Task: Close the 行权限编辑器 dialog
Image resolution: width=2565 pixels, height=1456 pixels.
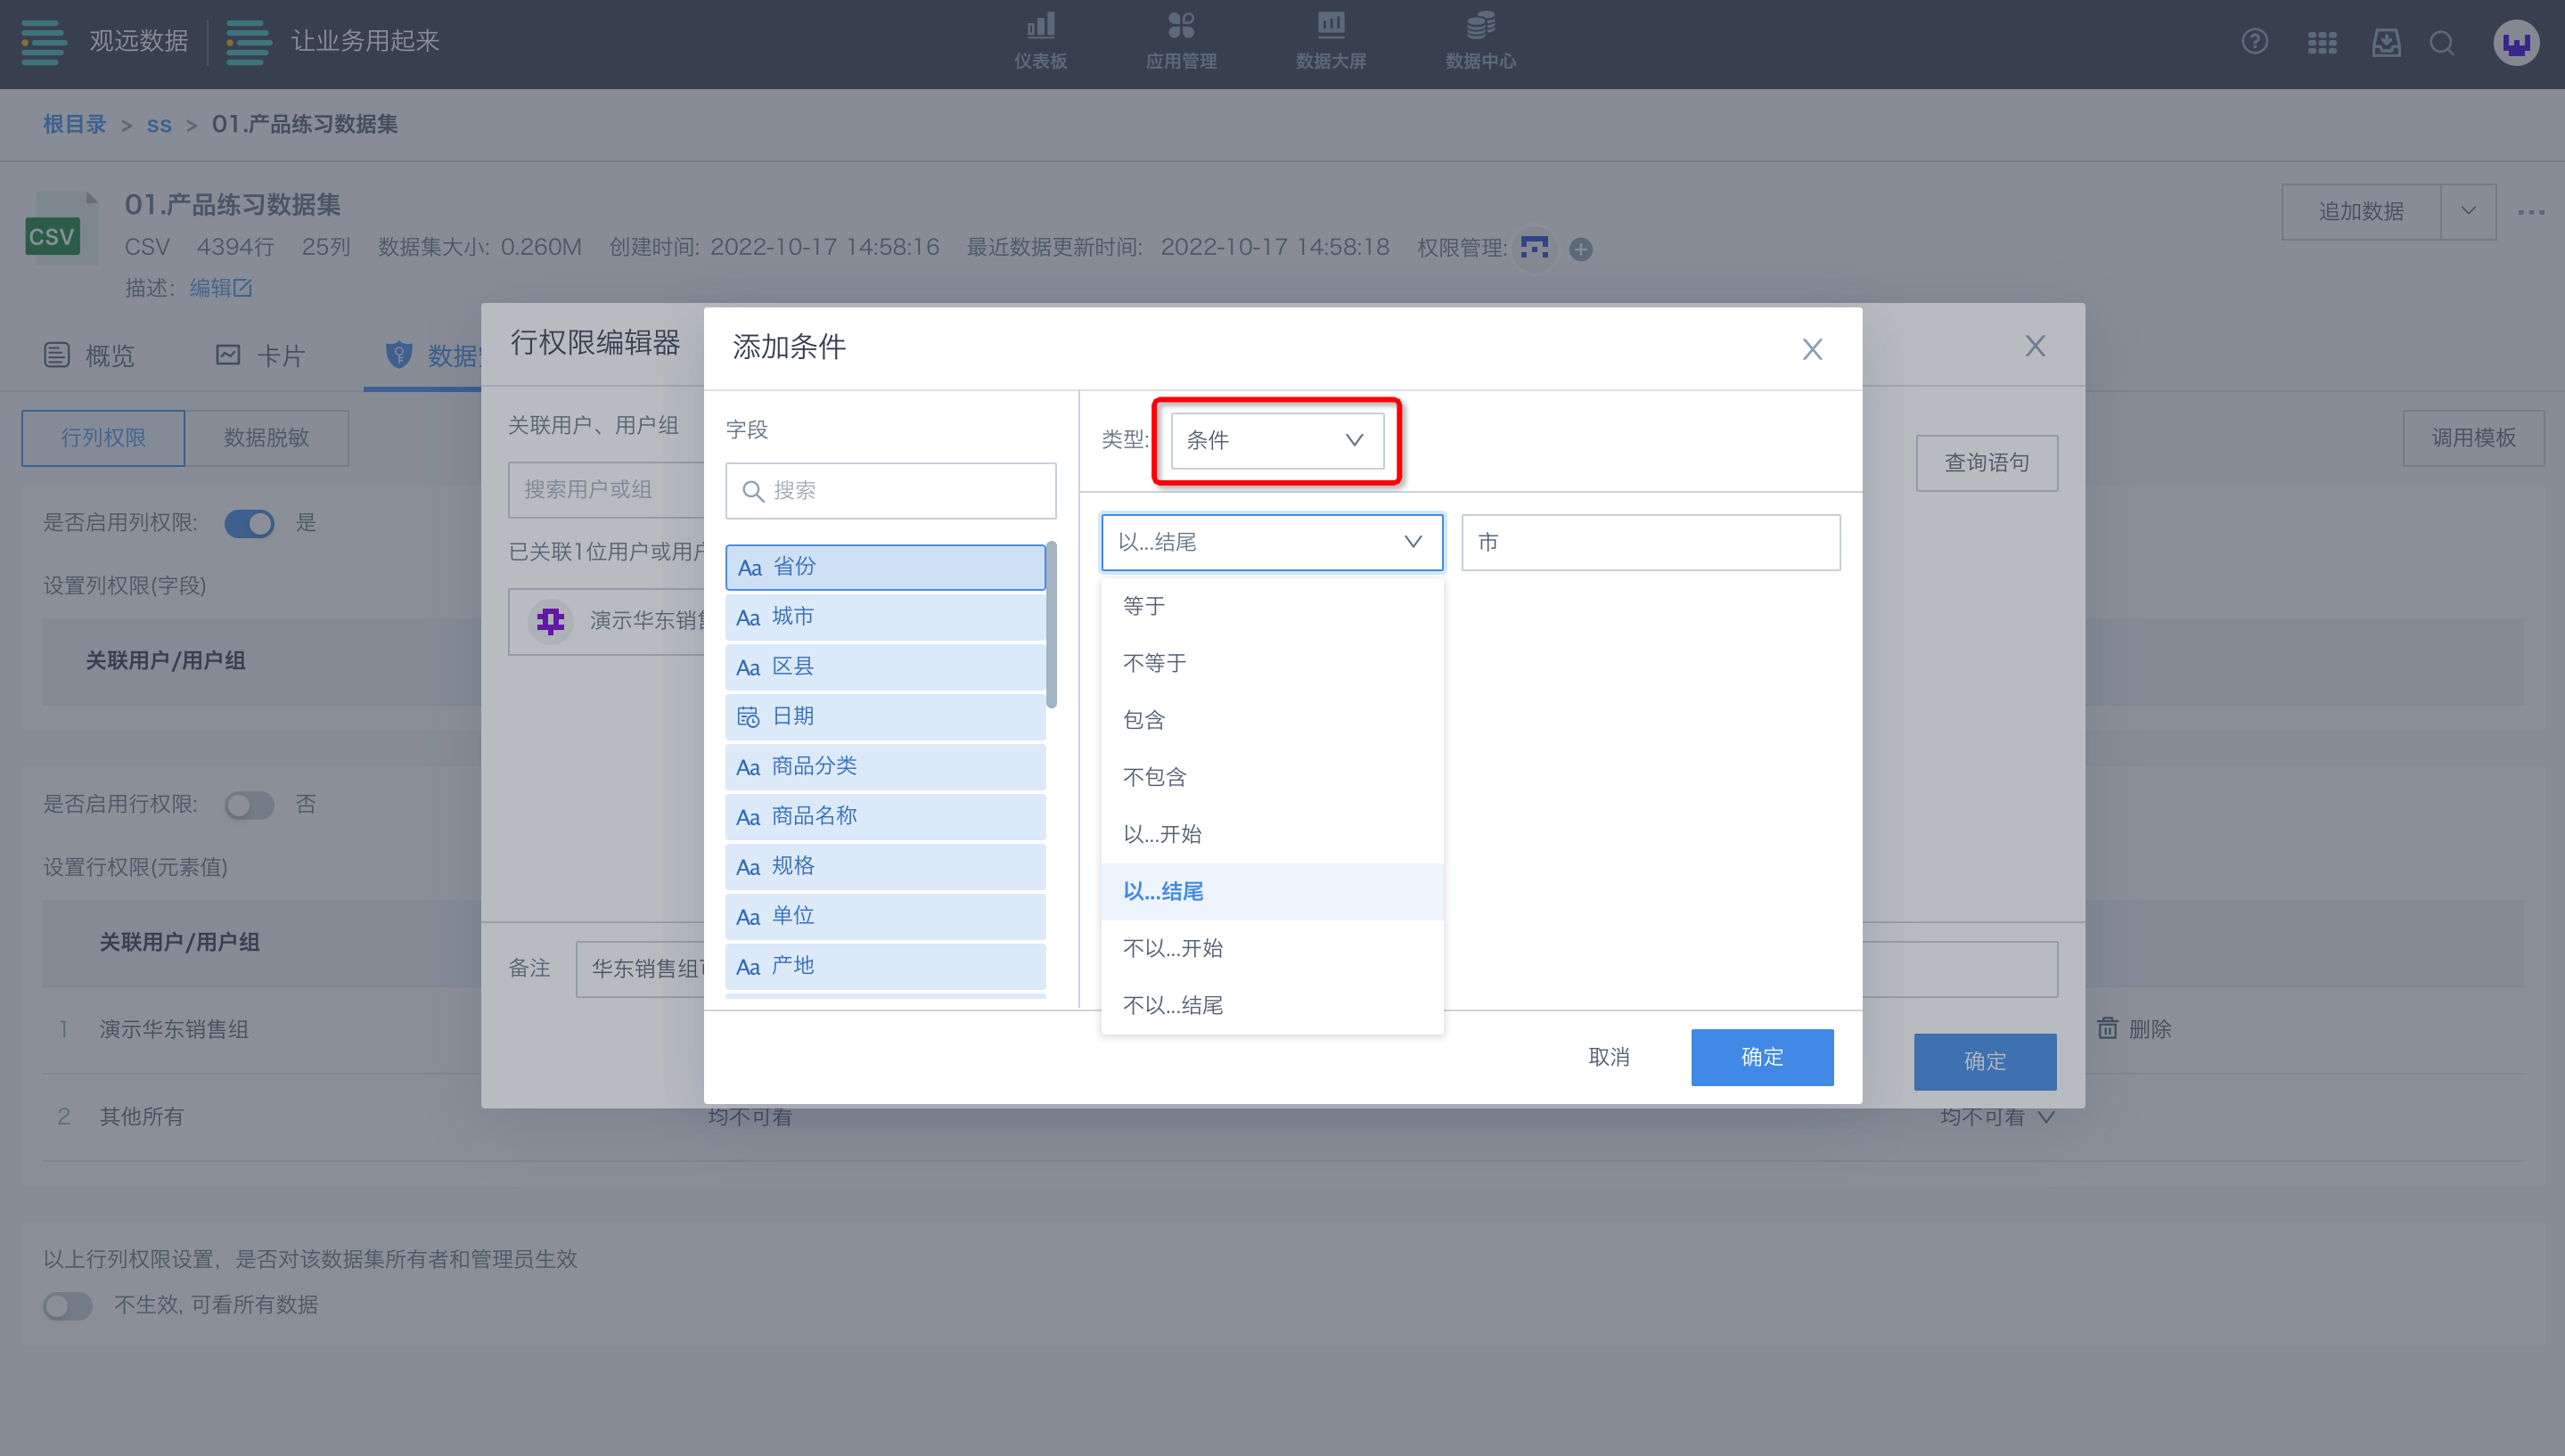Action: point(2035,346)
